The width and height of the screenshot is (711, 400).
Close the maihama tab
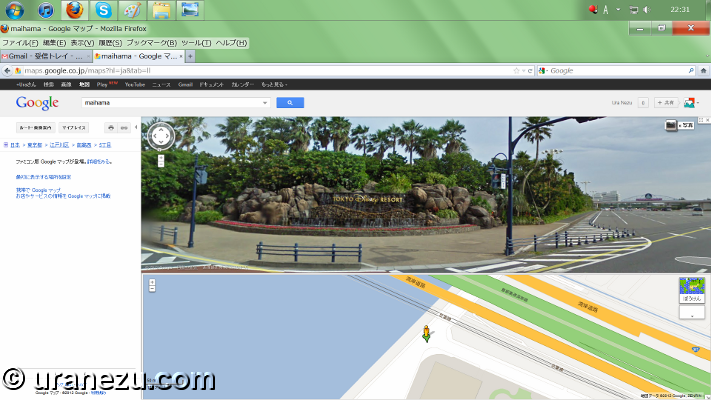[x=181, y=56]
